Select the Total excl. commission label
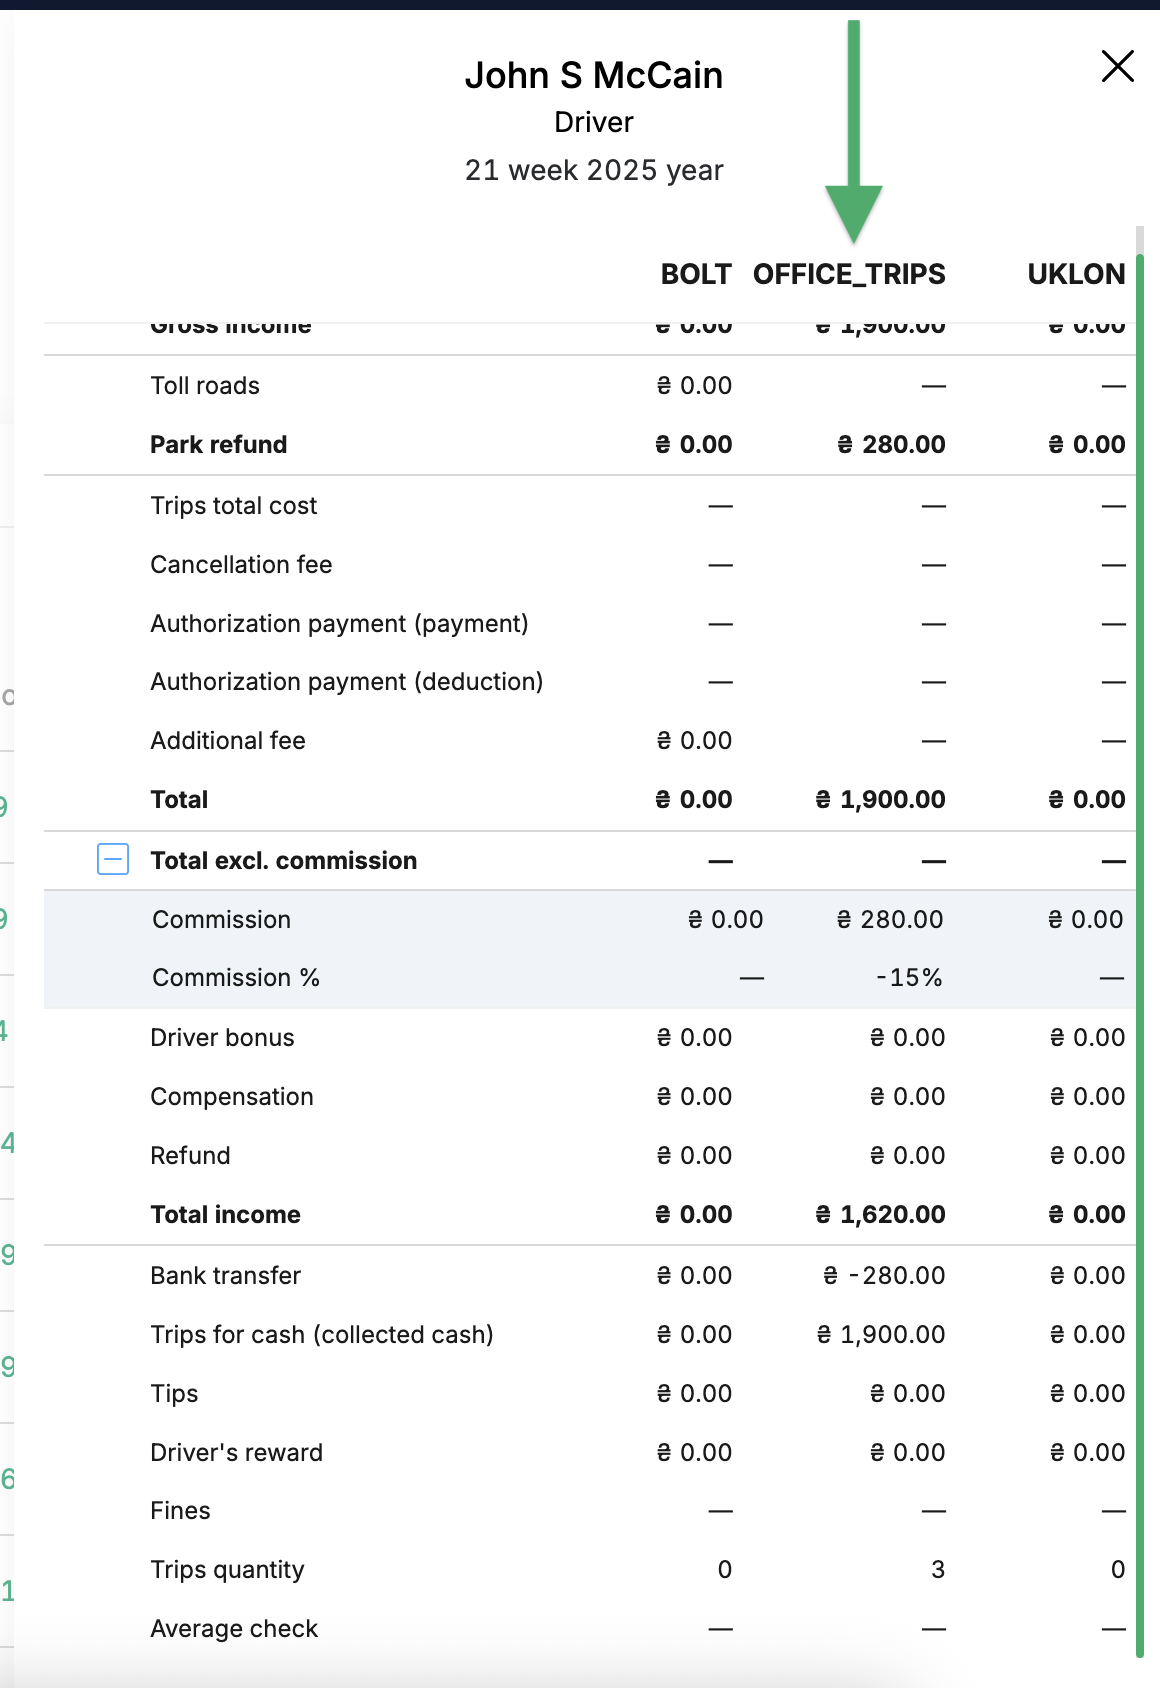The image size is (1160, 1688). tap(284, 860)
